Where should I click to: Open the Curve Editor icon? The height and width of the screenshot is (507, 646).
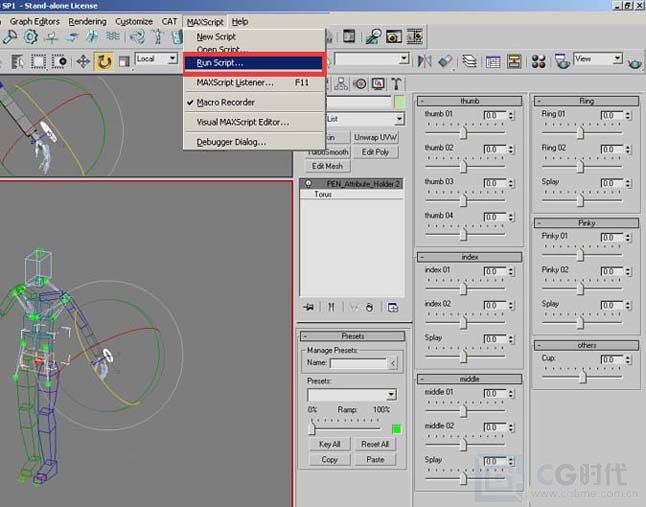[x=493, y=61]
